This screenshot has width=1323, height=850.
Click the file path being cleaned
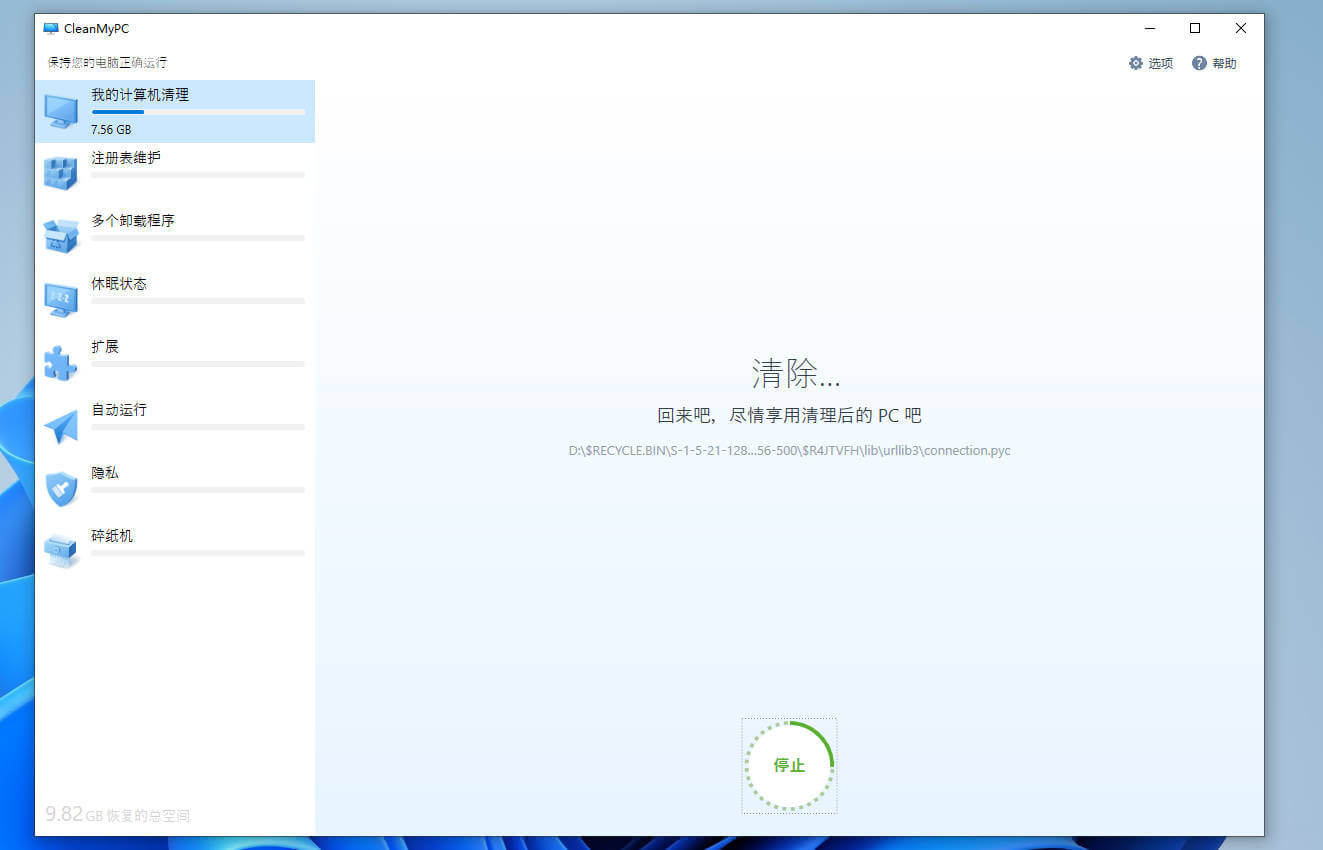[789, 450]
